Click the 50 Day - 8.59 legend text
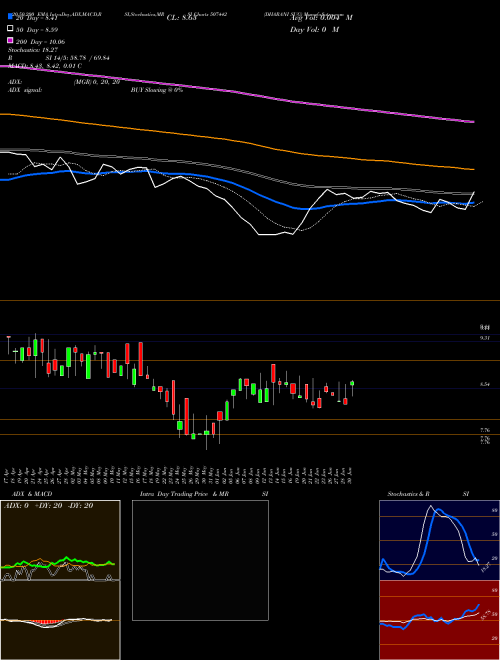500x660 pixels. pos(37,29)
